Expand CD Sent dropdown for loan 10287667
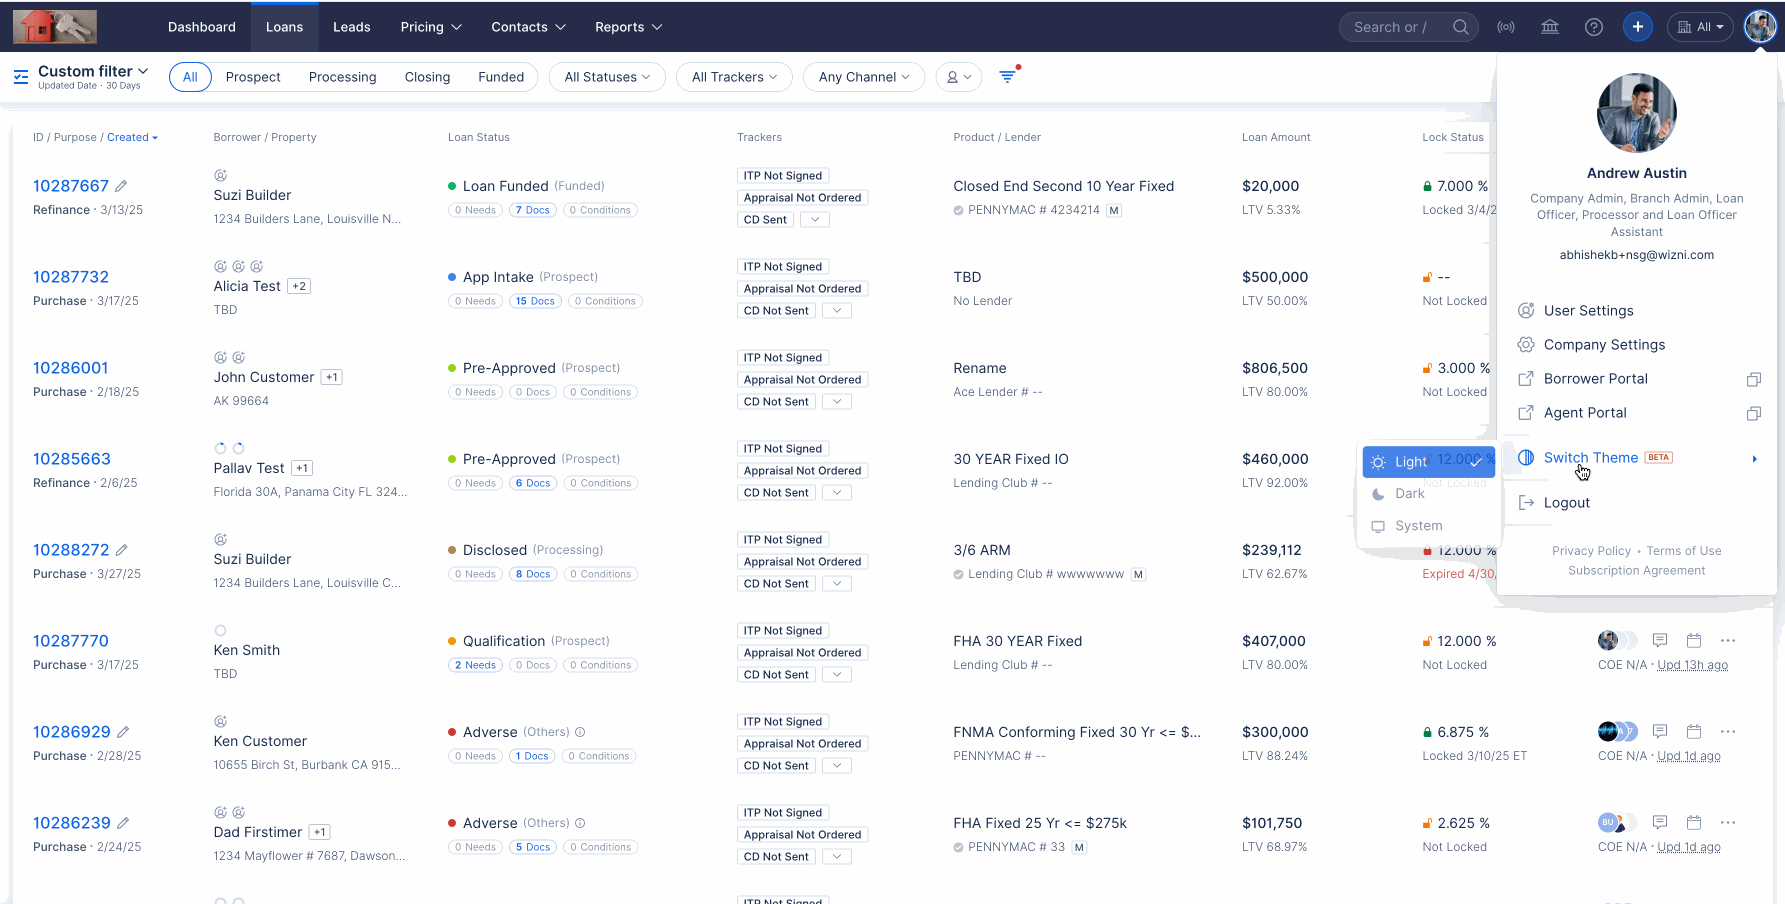1785x904 pixels. coord(815,220)
